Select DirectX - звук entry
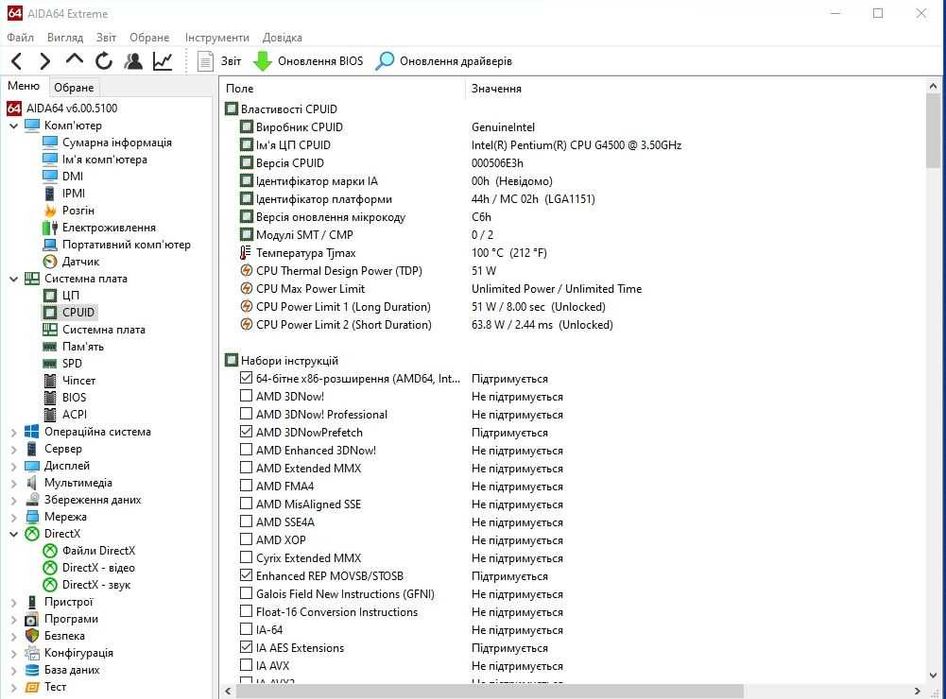 tap(96, 584)
